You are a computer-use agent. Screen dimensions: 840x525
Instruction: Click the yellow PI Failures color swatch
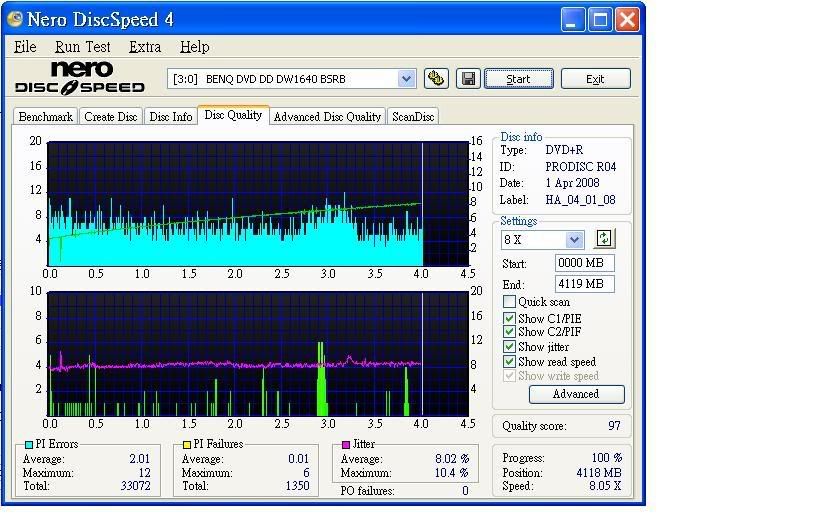point(187,445)
